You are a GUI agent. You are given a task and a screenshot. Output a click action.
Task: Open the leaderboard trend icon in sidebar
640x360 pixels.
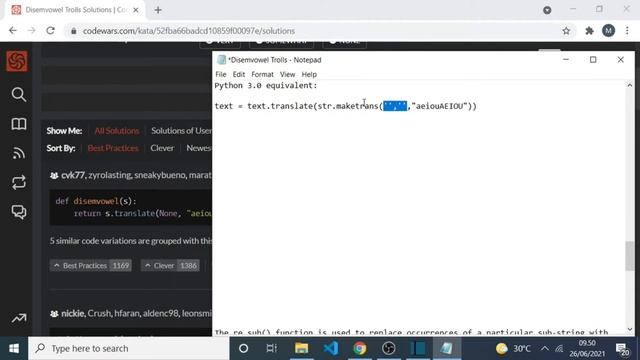pyautogui.click(x=18, y=318)
